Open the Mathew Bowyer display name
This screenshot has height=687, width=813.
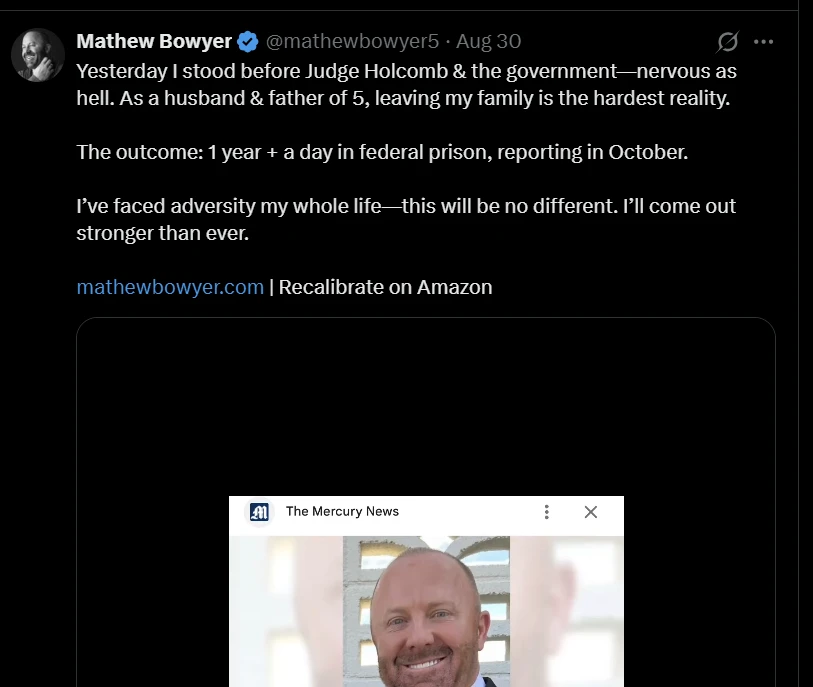coord(154,42)
